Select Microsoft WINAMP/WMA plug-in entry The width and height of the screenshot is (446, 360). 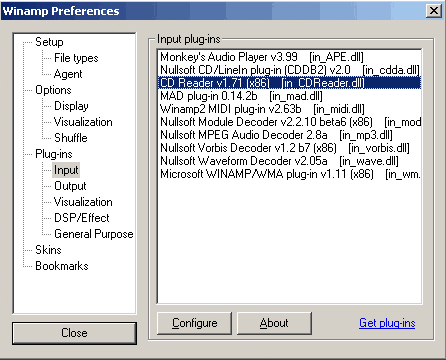[289, 174]
